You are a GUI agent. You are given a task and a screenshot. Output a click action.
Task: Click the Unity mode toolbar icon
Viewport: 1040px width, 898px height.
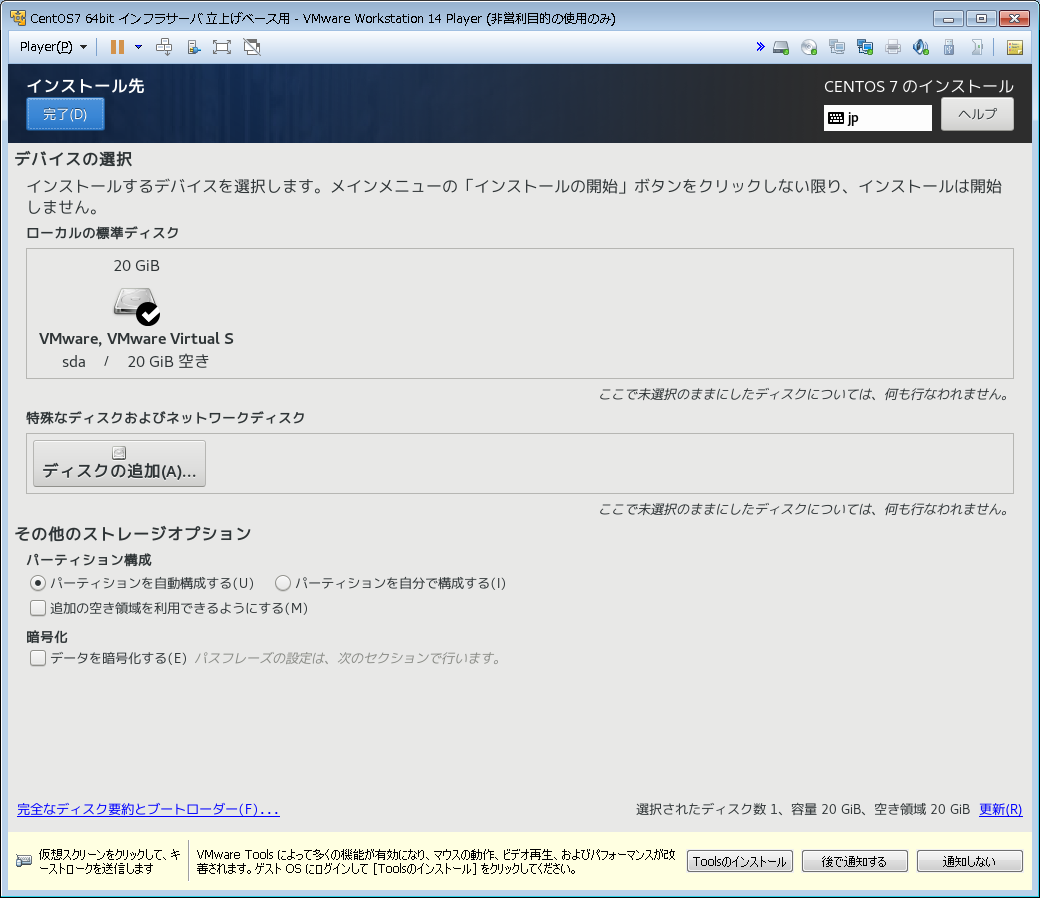point(252,47)
